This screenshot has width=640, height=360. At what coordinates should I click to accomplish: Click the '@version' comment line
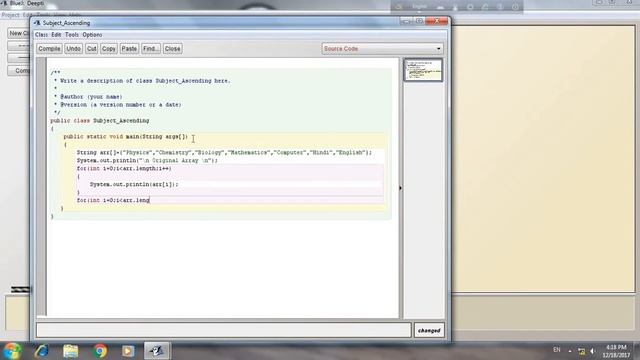[118, 104]
